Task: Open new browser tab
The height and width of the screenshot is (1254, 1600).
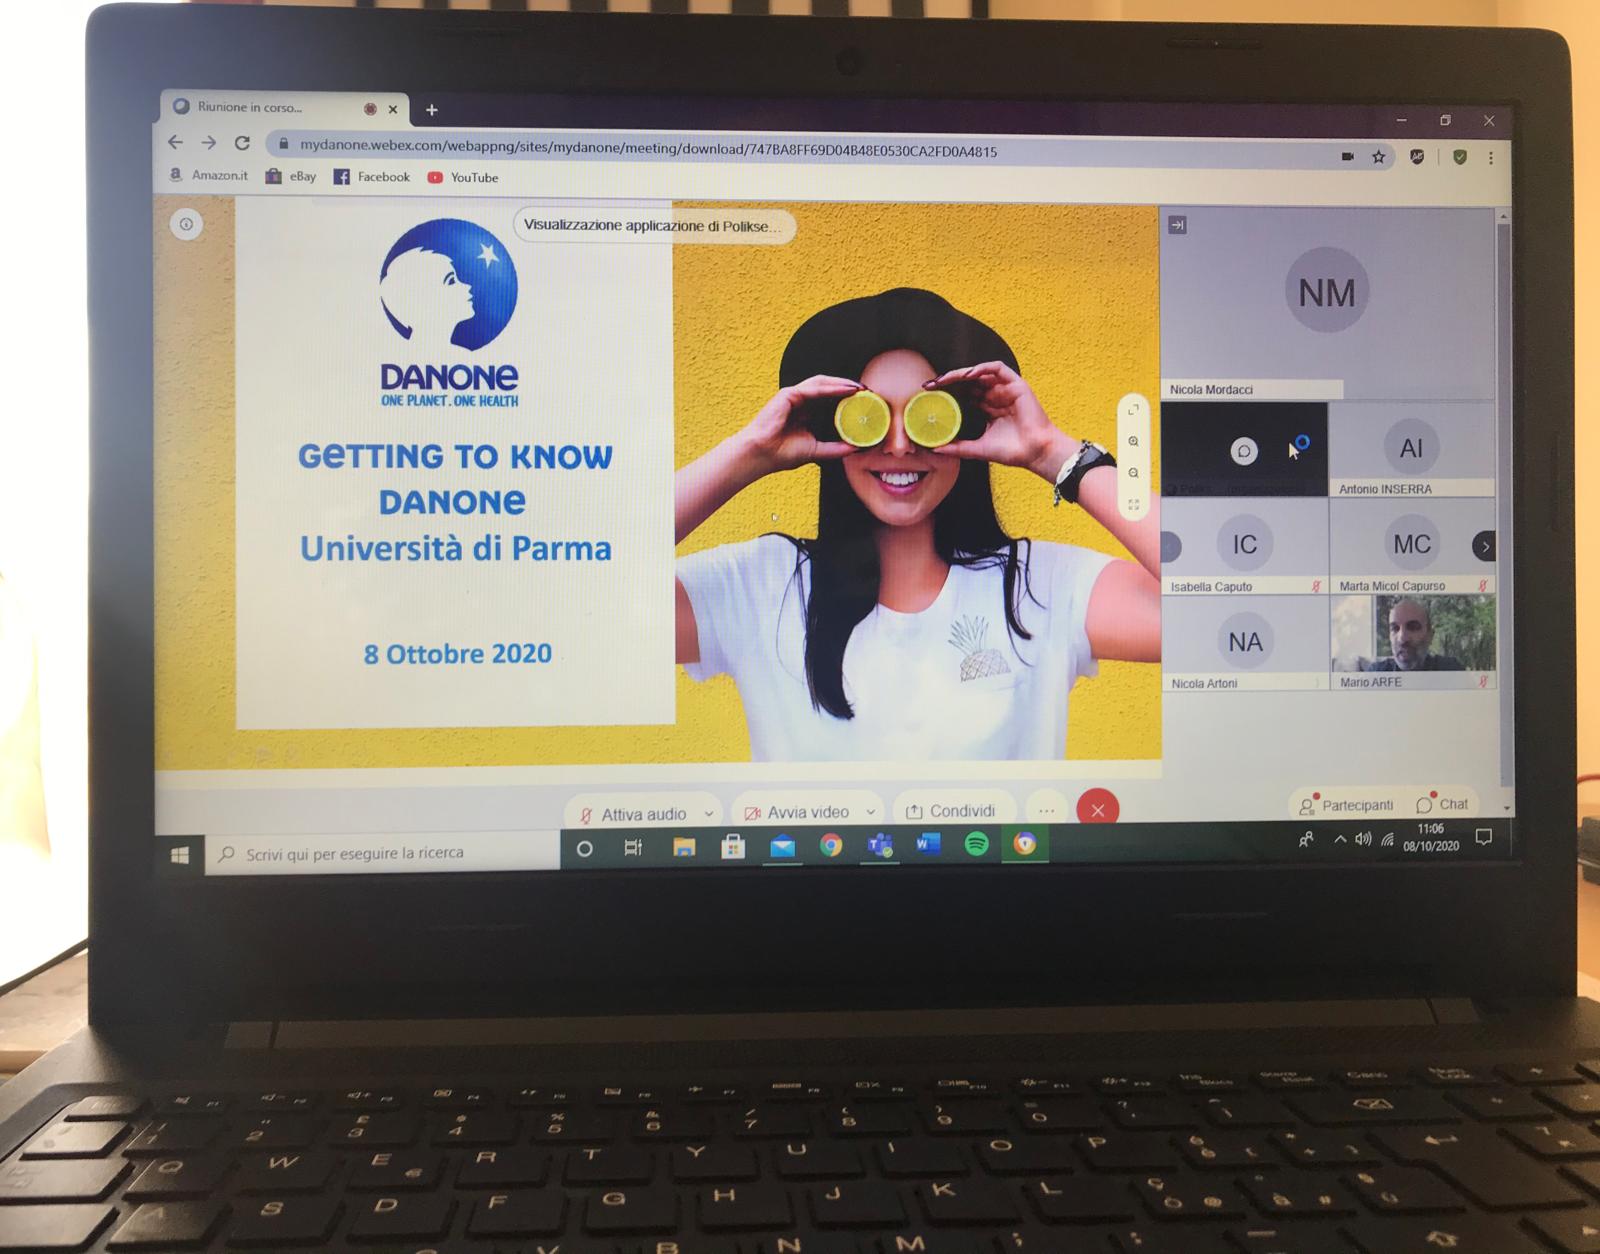Action: (x=432, y=110)
